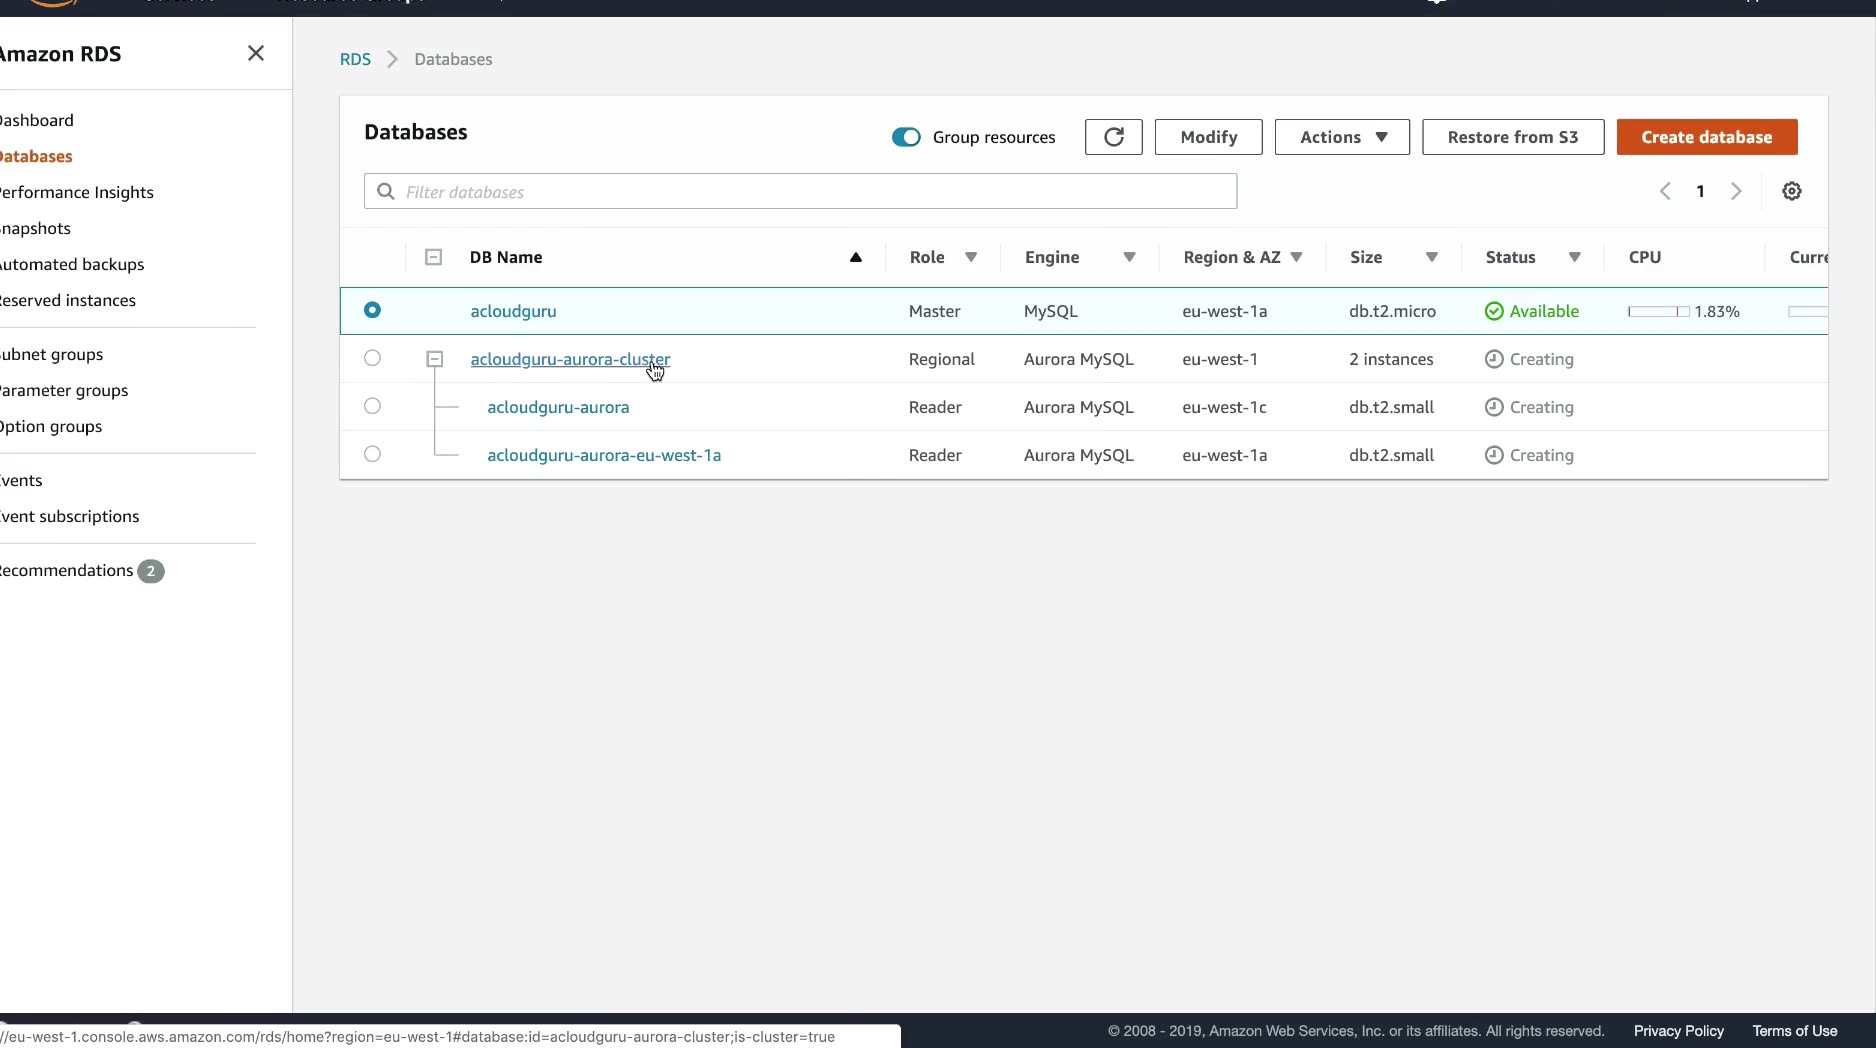Open Dashboard in the sidebar
Image resolution: width=1876 pixels, height=1048 pixels.
(x=36, y=120)
